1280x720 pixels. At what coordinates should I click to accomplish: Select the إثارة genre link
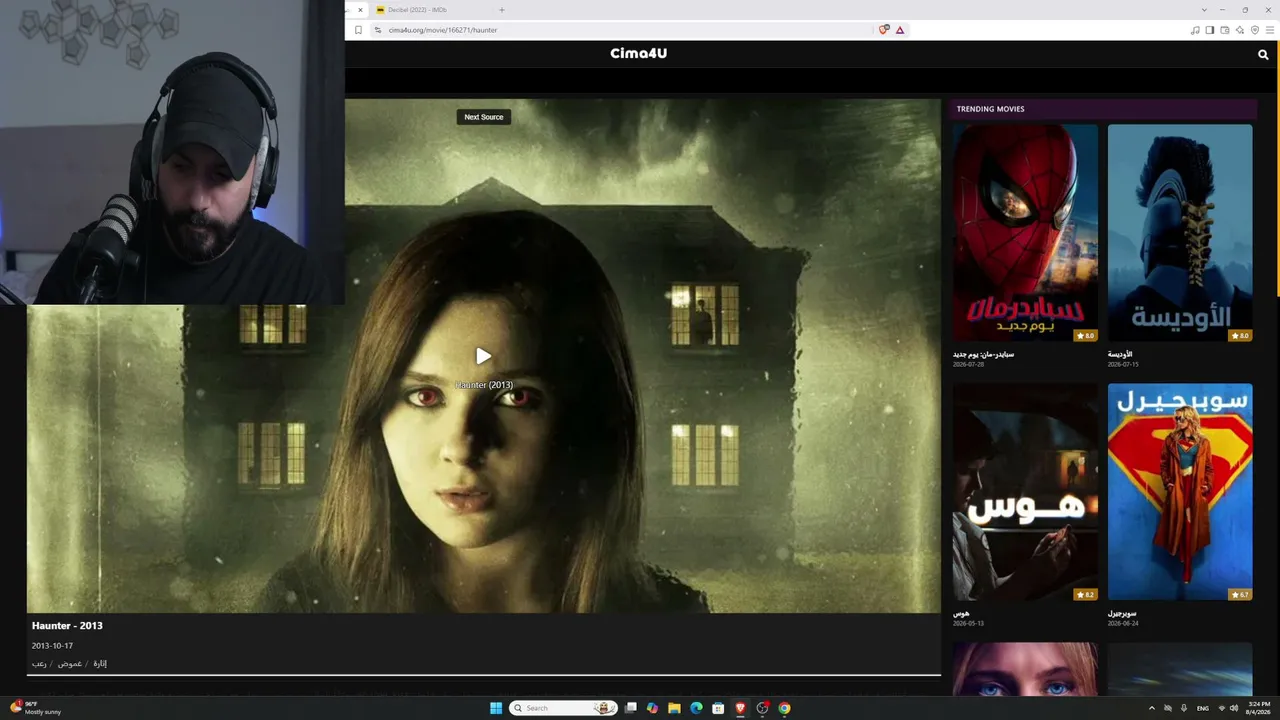[100, 663]
